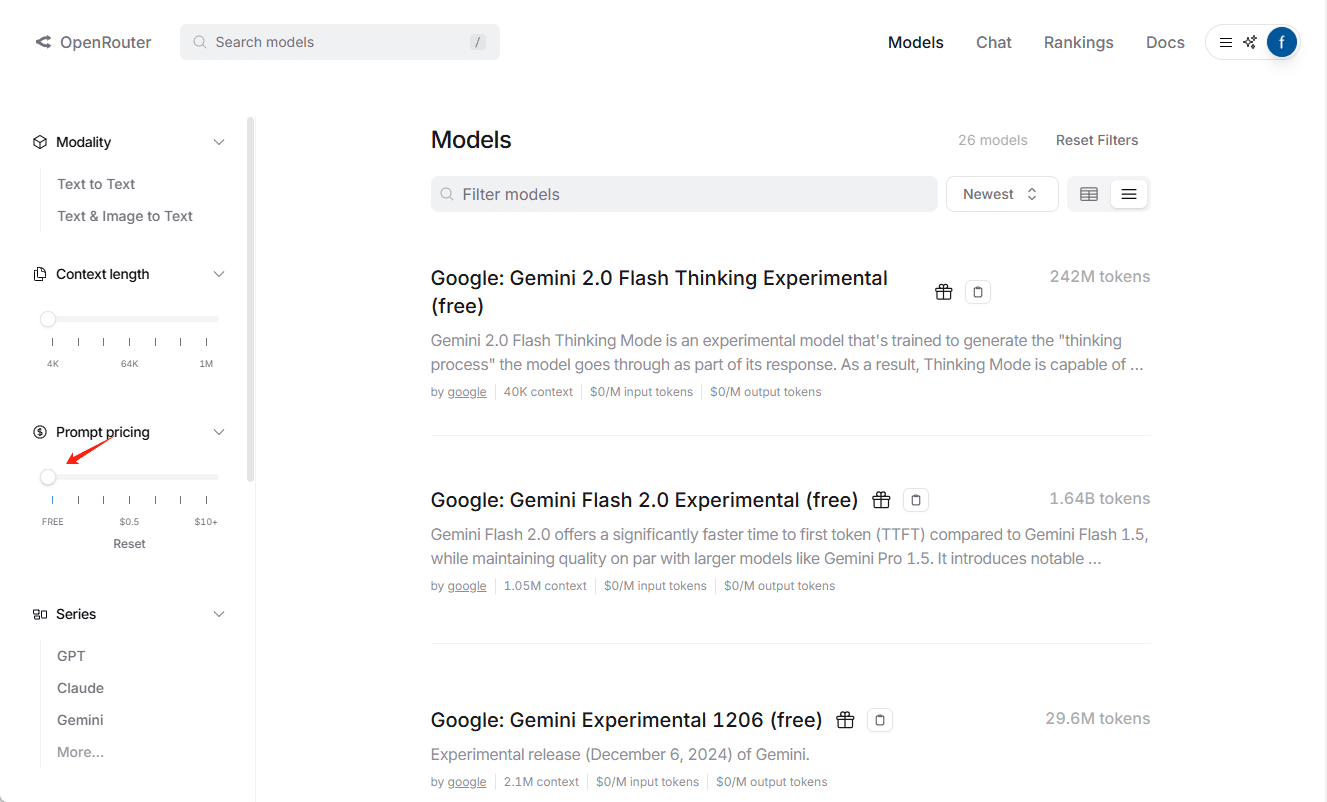Open google link under Gemini 2.0 Flash Thinking
Image resolution: width=1327 pixels, height=802 pixels.
pyautogui.click(x=467, y=392)
